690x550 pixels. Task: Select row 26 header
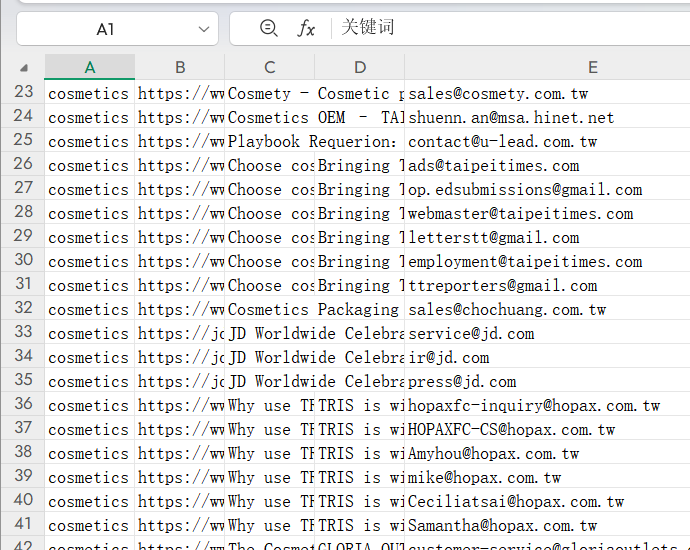[x=23, y=164]
